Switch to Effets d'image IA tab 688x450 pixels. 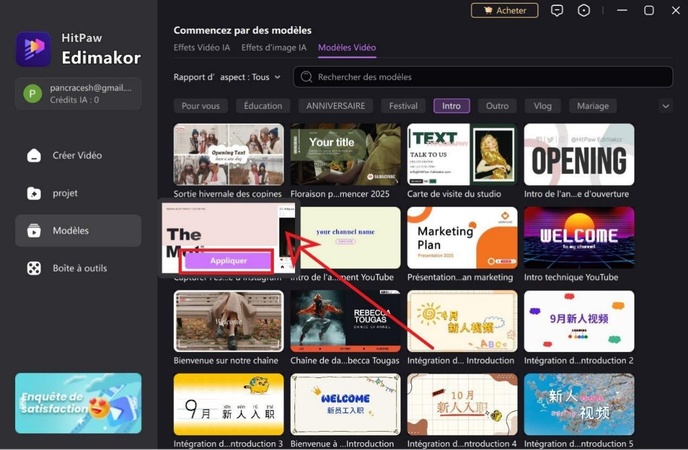click(274, 47)
